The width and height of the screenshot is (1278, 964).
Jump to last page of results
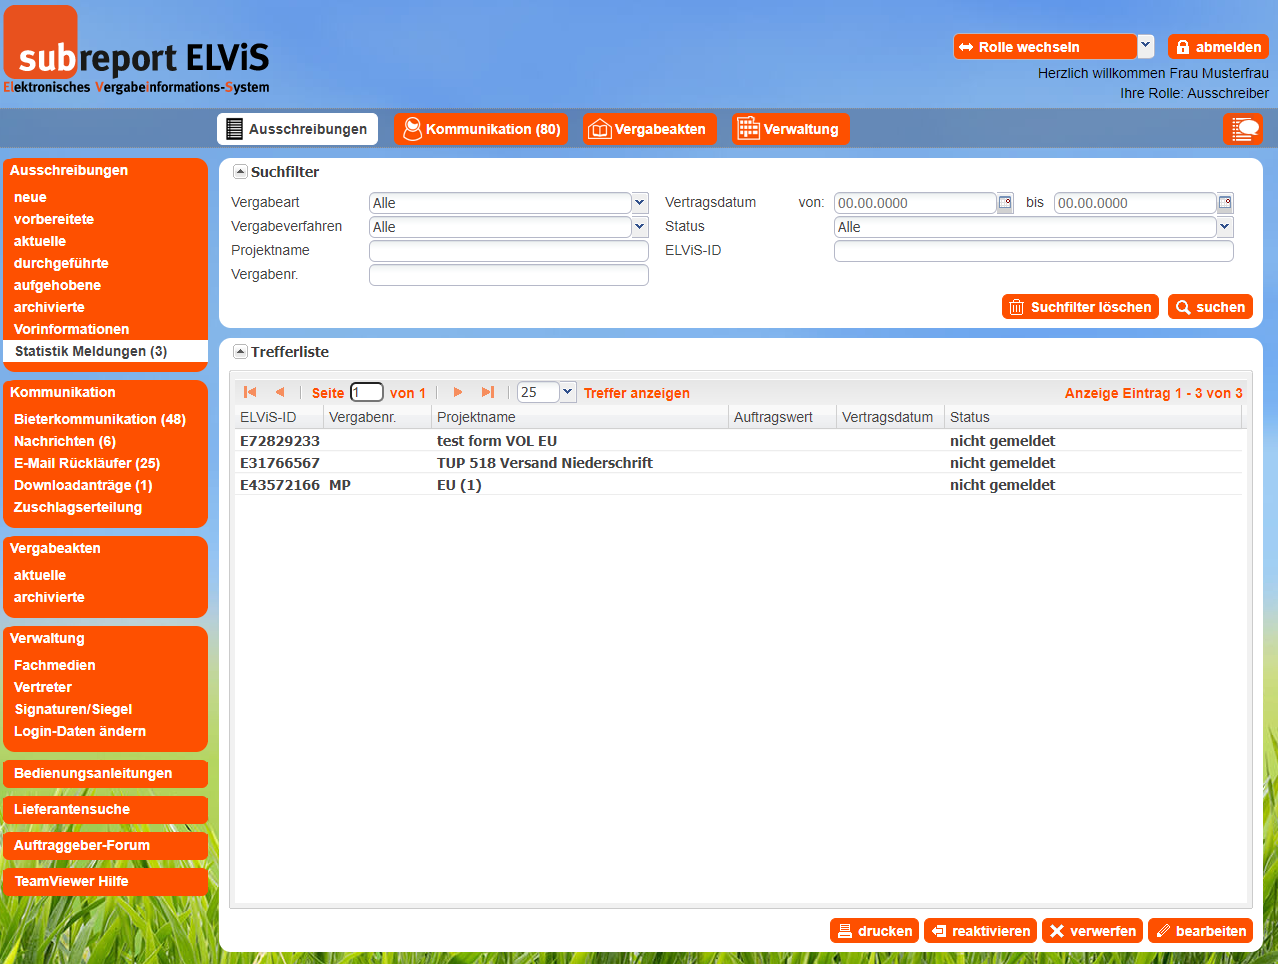(x=488, y=392)
